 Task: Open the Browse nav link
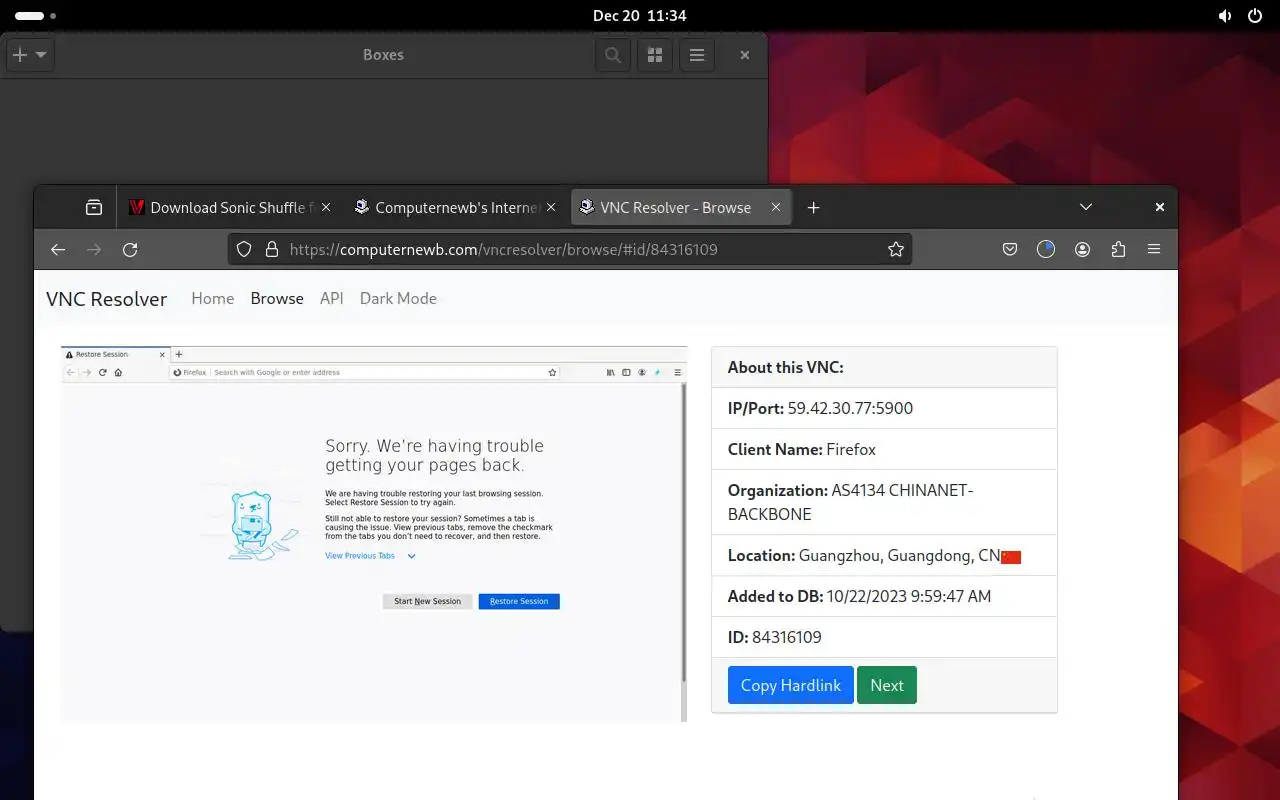pyautogui.click(x=277, y=299)
